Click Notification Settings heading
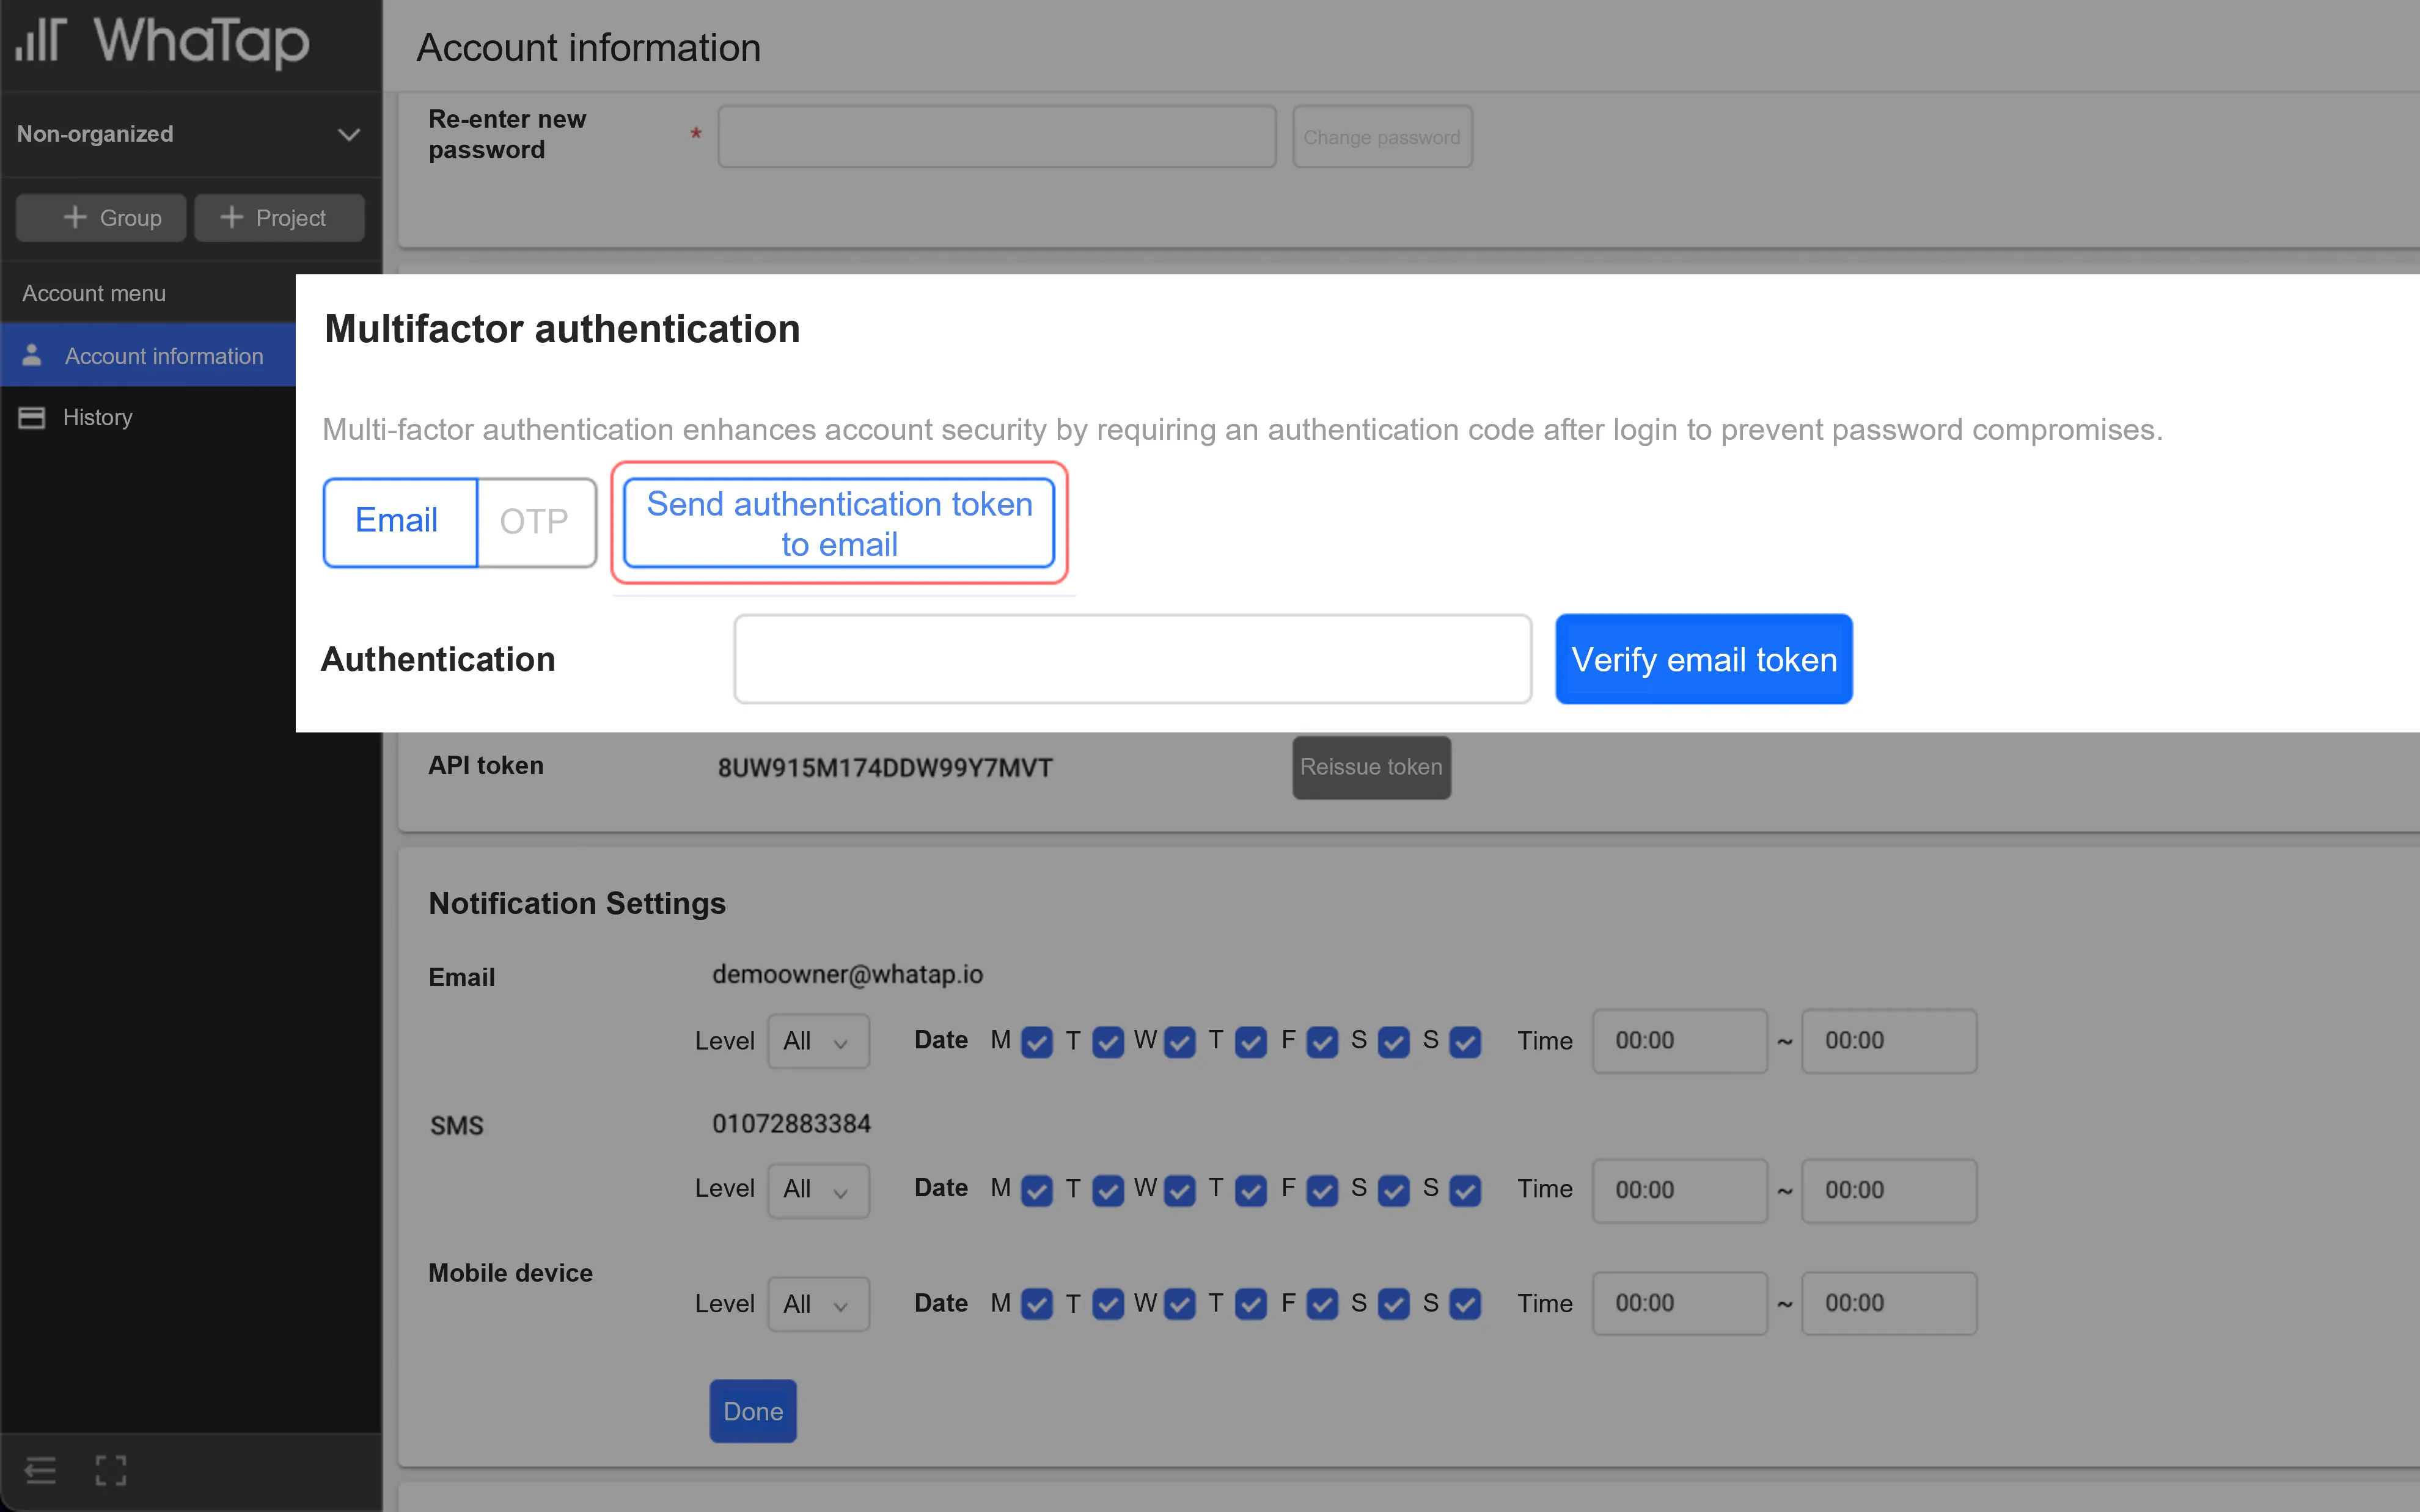 click(x=577, y=903)
